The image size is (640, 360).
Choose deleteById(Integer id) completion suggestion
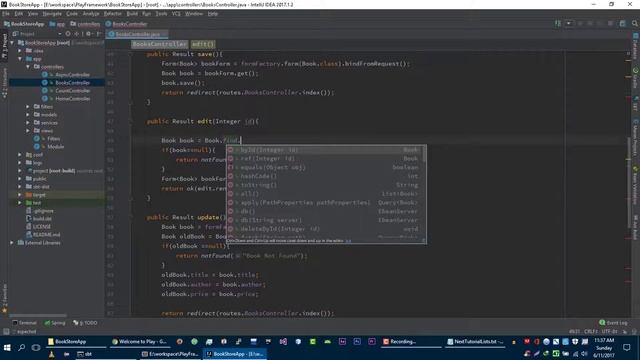point(323,229)
